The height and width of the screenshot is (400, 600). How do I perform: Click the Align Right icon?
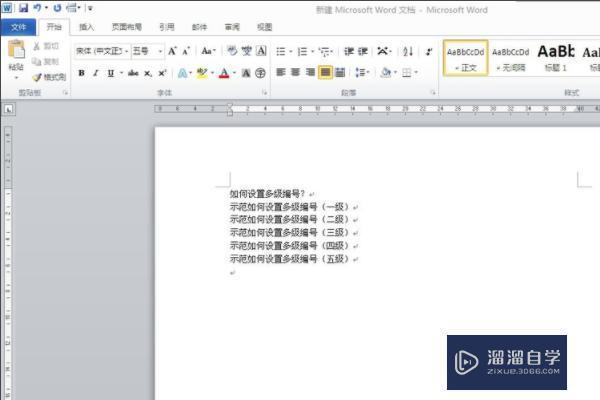tap(310, 72)
